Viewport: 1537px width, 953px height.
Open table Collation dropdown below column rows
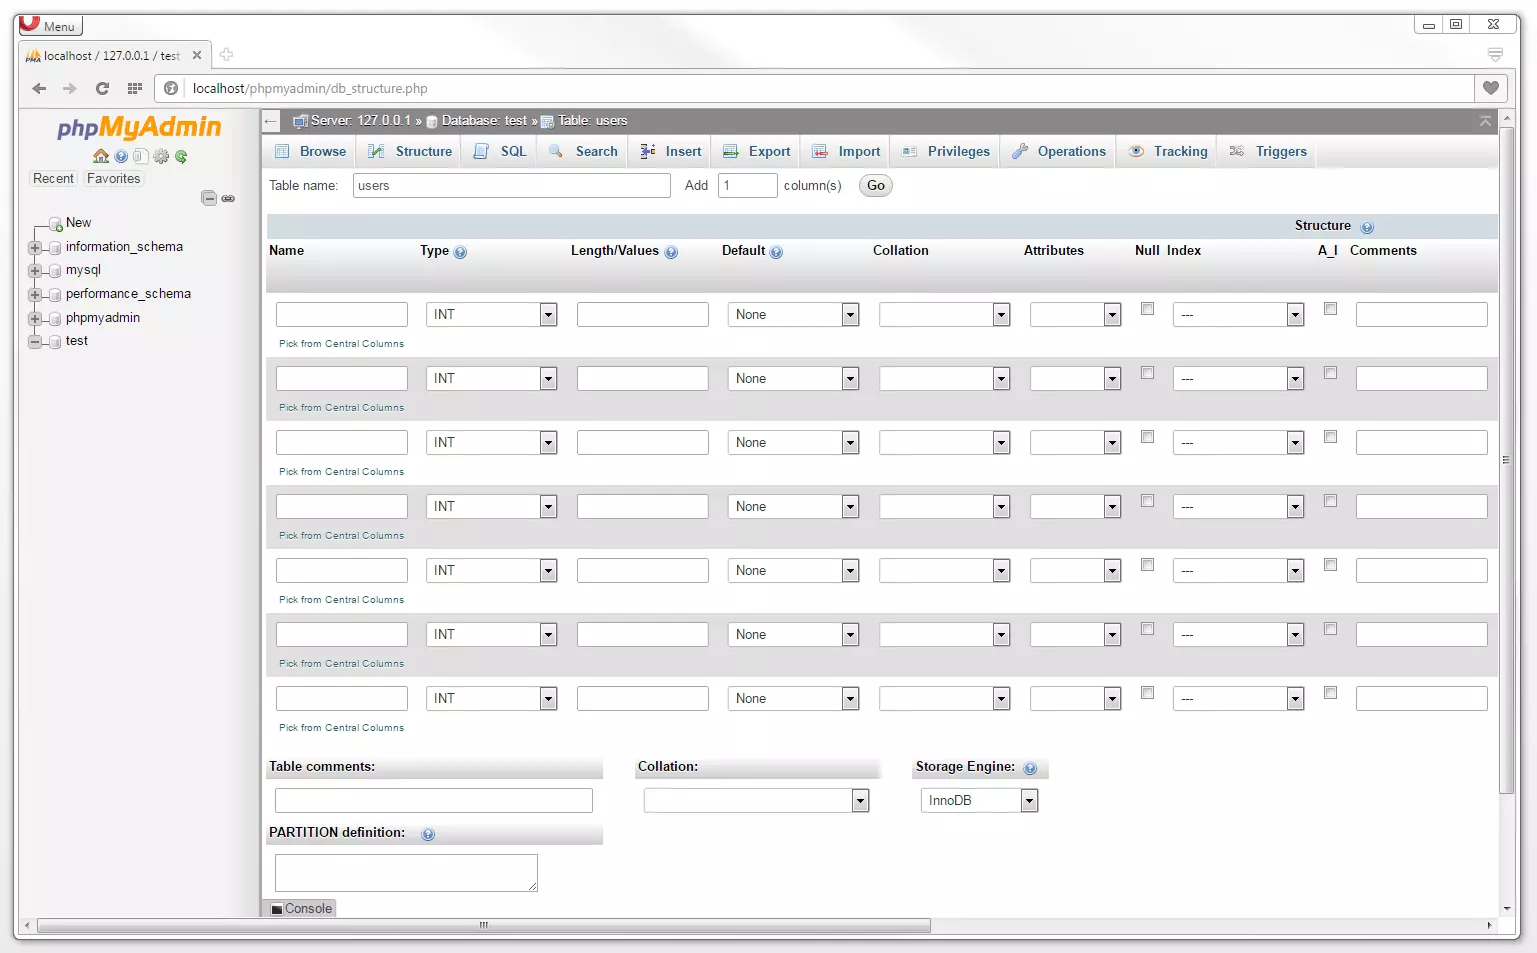pos(756,801)
